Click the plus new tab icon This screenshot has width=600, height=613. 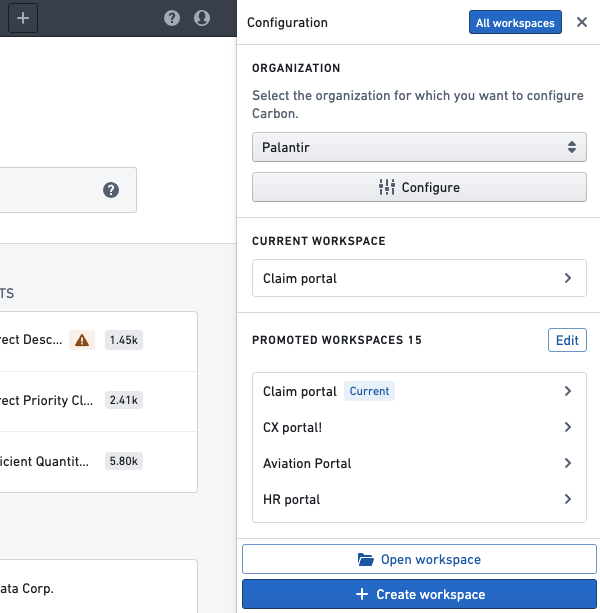(23, 18)
